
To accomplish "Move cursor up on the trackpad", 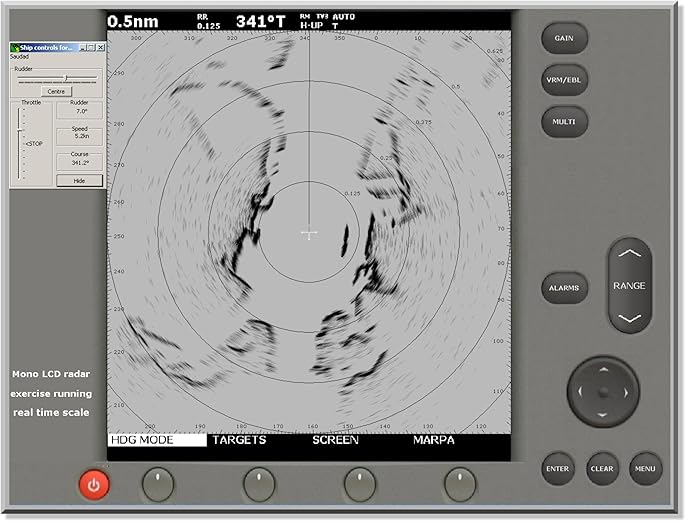I will 603,370.
